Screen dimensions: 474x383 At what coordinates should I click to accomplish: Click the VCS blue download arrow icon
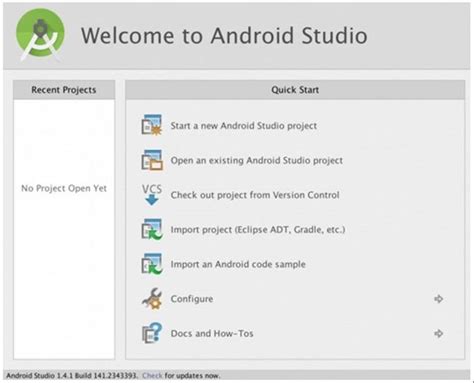[152, 195]
